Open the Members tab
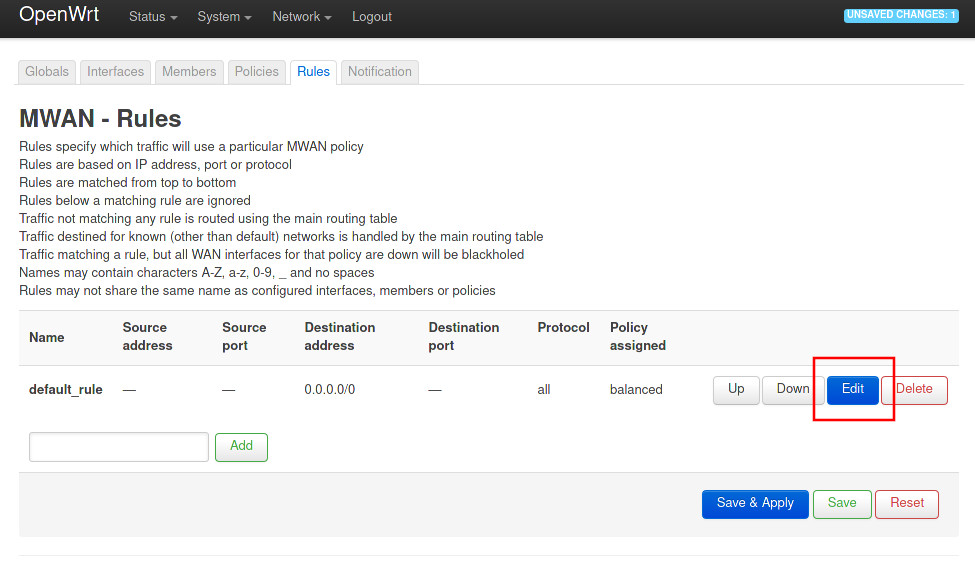 click(x=189, y=72)
